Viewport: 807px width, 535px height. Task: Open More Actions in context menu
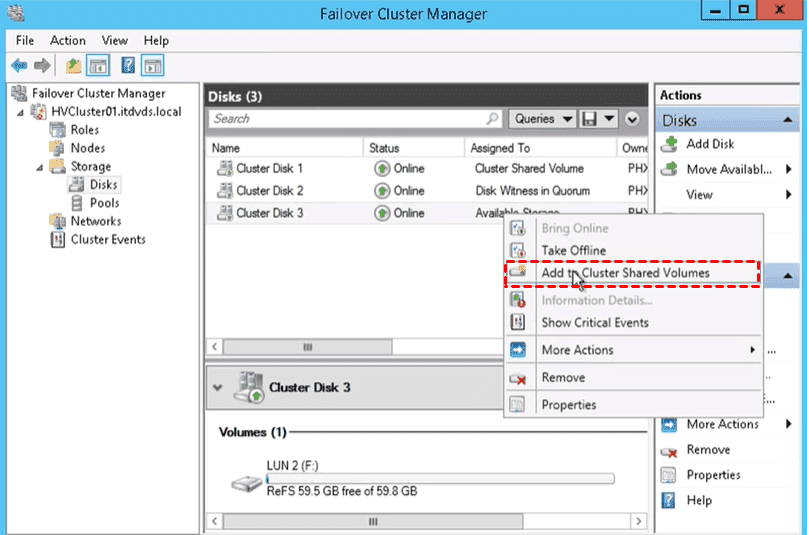(x=633, y=350)
